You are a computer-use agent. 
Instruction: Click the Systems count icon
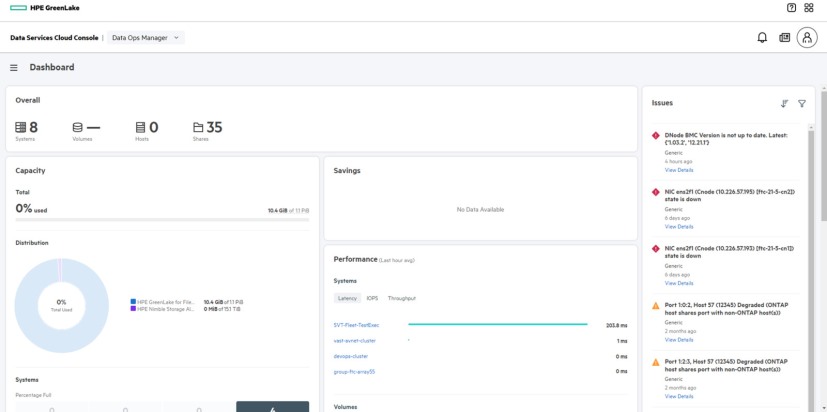[21, 127]
